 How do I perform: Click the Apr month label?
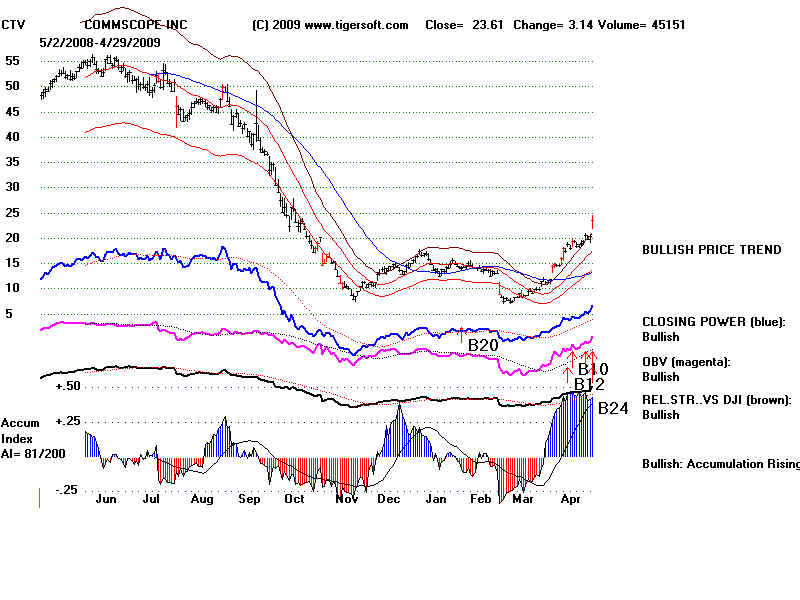(570, 499)
